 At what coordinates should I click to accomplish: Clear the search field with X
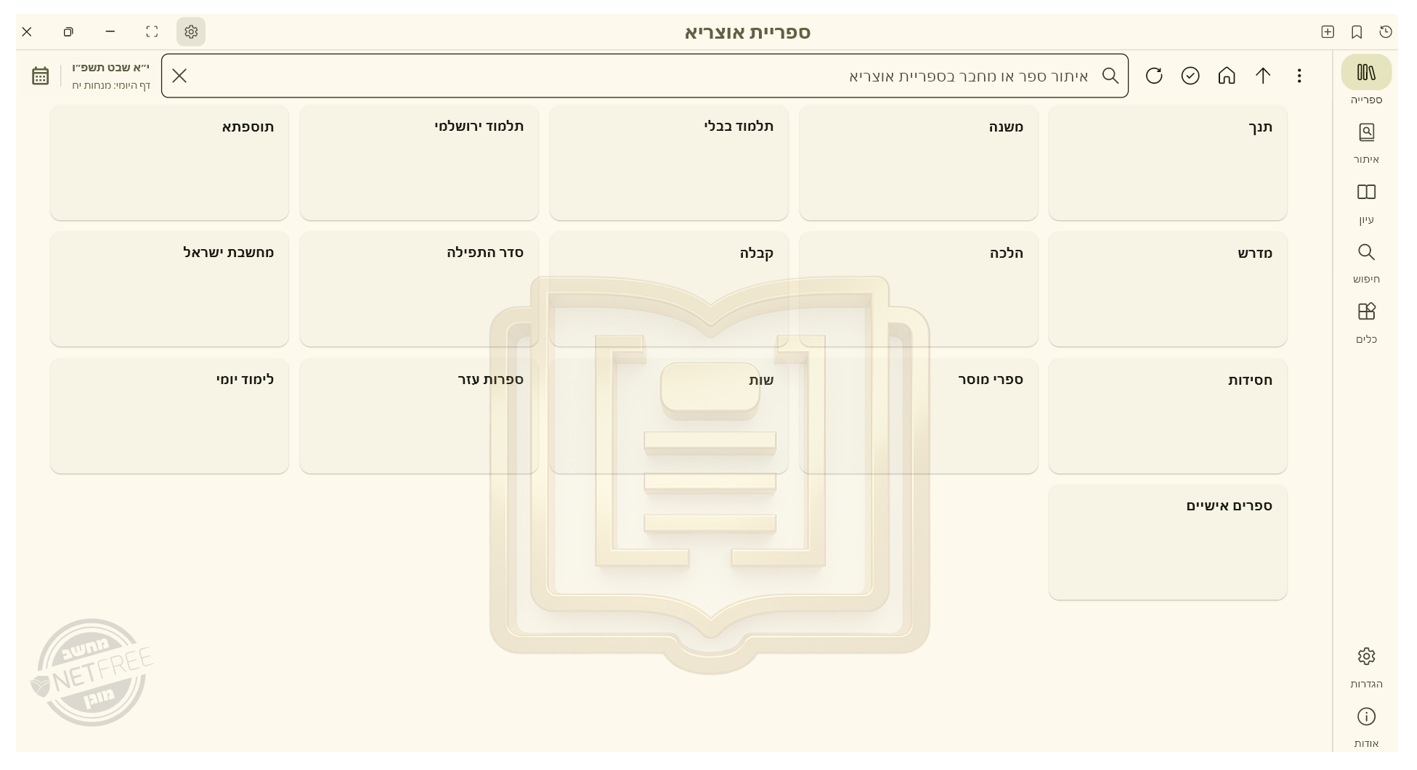tap(180, 76)
